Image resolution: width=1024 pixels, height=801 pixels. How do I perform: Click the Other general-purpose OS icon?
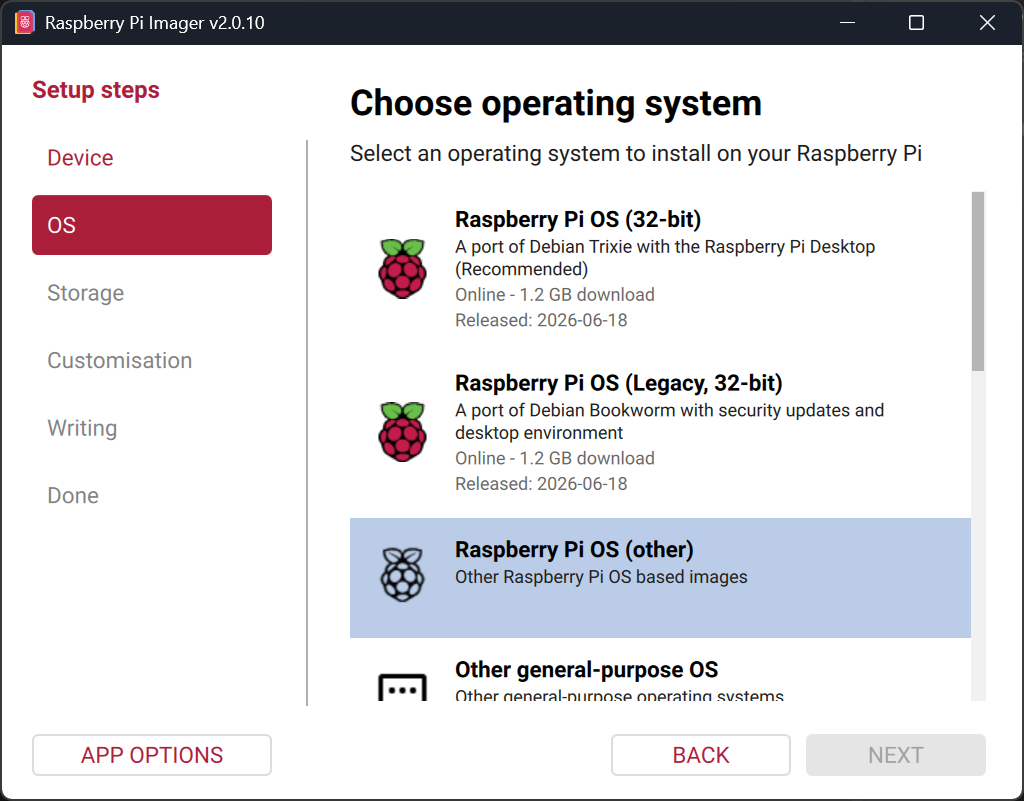click(402, 687)
